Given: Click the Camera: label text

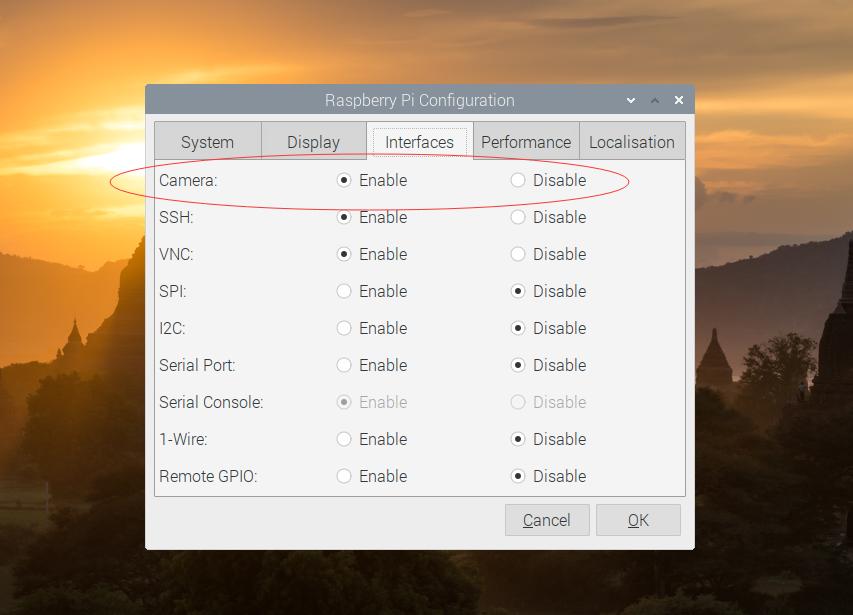Looking at the screenshot, I should [x=188, y=180].
